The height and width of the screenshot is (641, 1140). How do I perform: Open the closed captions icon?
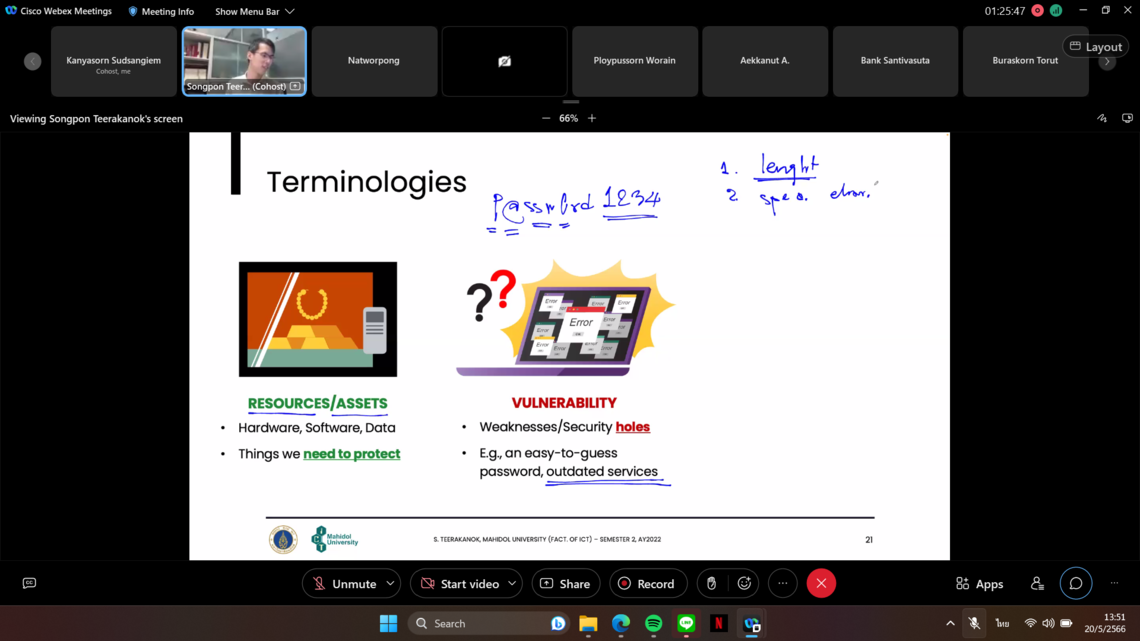click(x=29, y=583)
